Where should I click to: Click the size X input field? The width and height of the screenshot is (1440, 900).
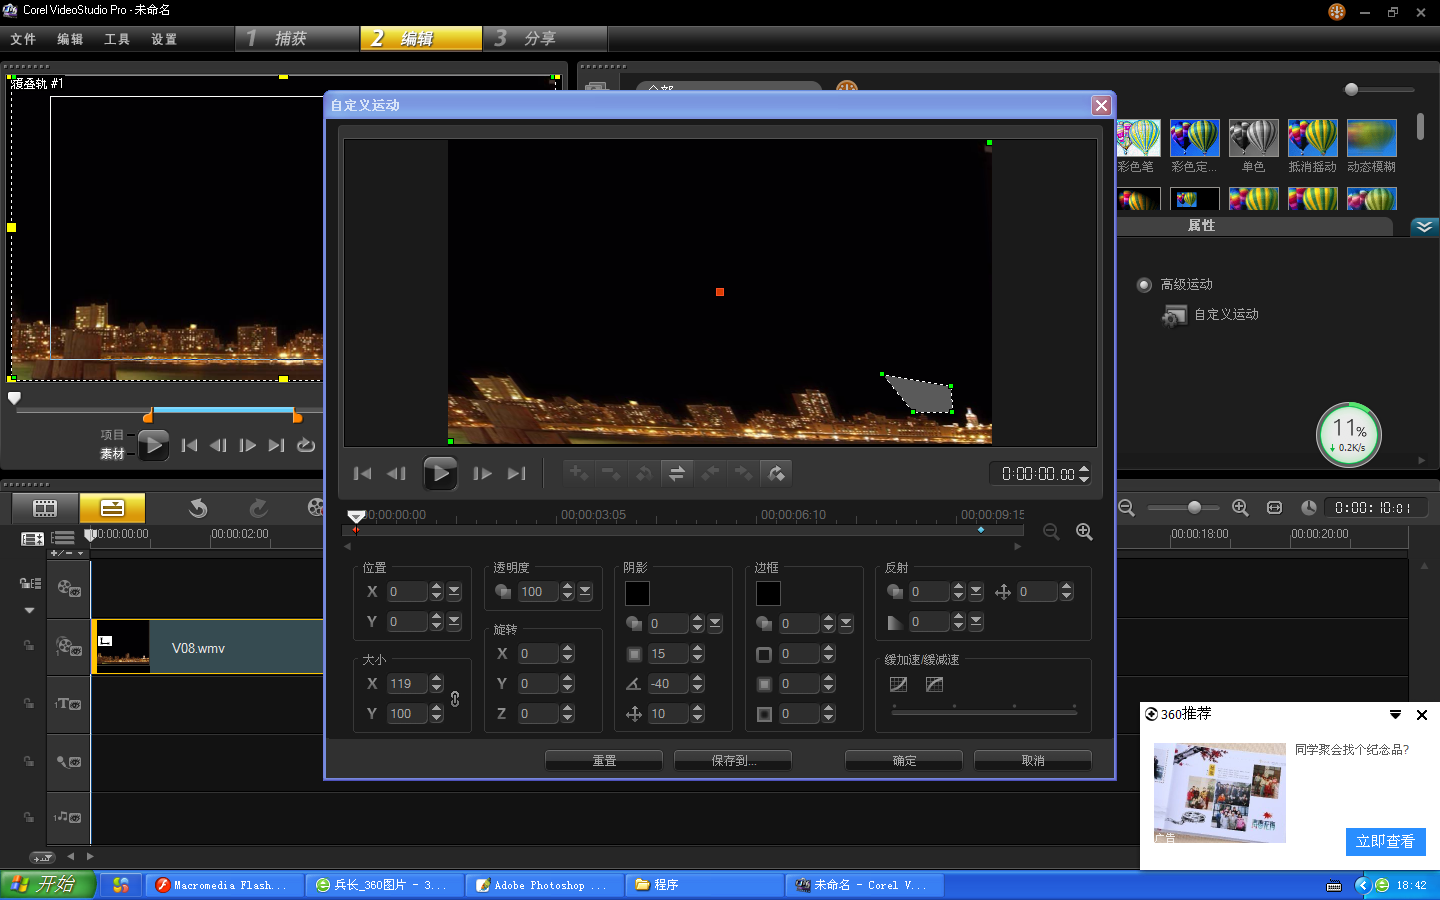coord(407,684)
